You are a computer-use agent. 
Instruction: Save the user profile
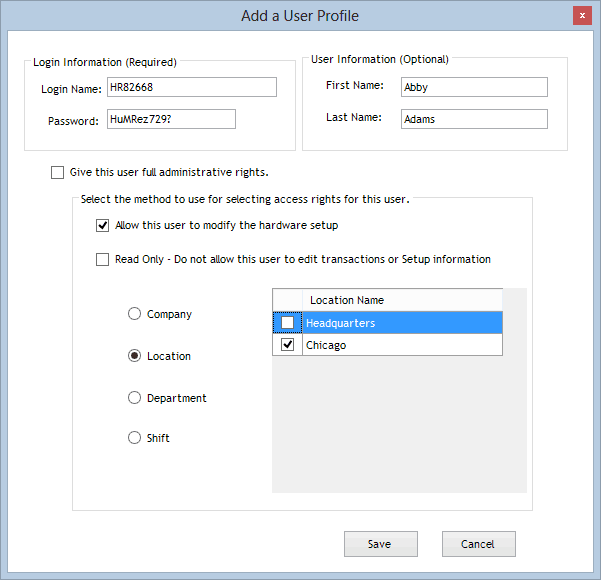(x=381, y=544)
